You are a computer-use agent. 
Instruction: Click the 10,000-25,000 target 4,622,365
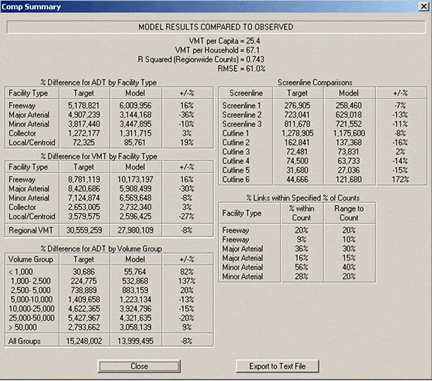coord(84,309)
